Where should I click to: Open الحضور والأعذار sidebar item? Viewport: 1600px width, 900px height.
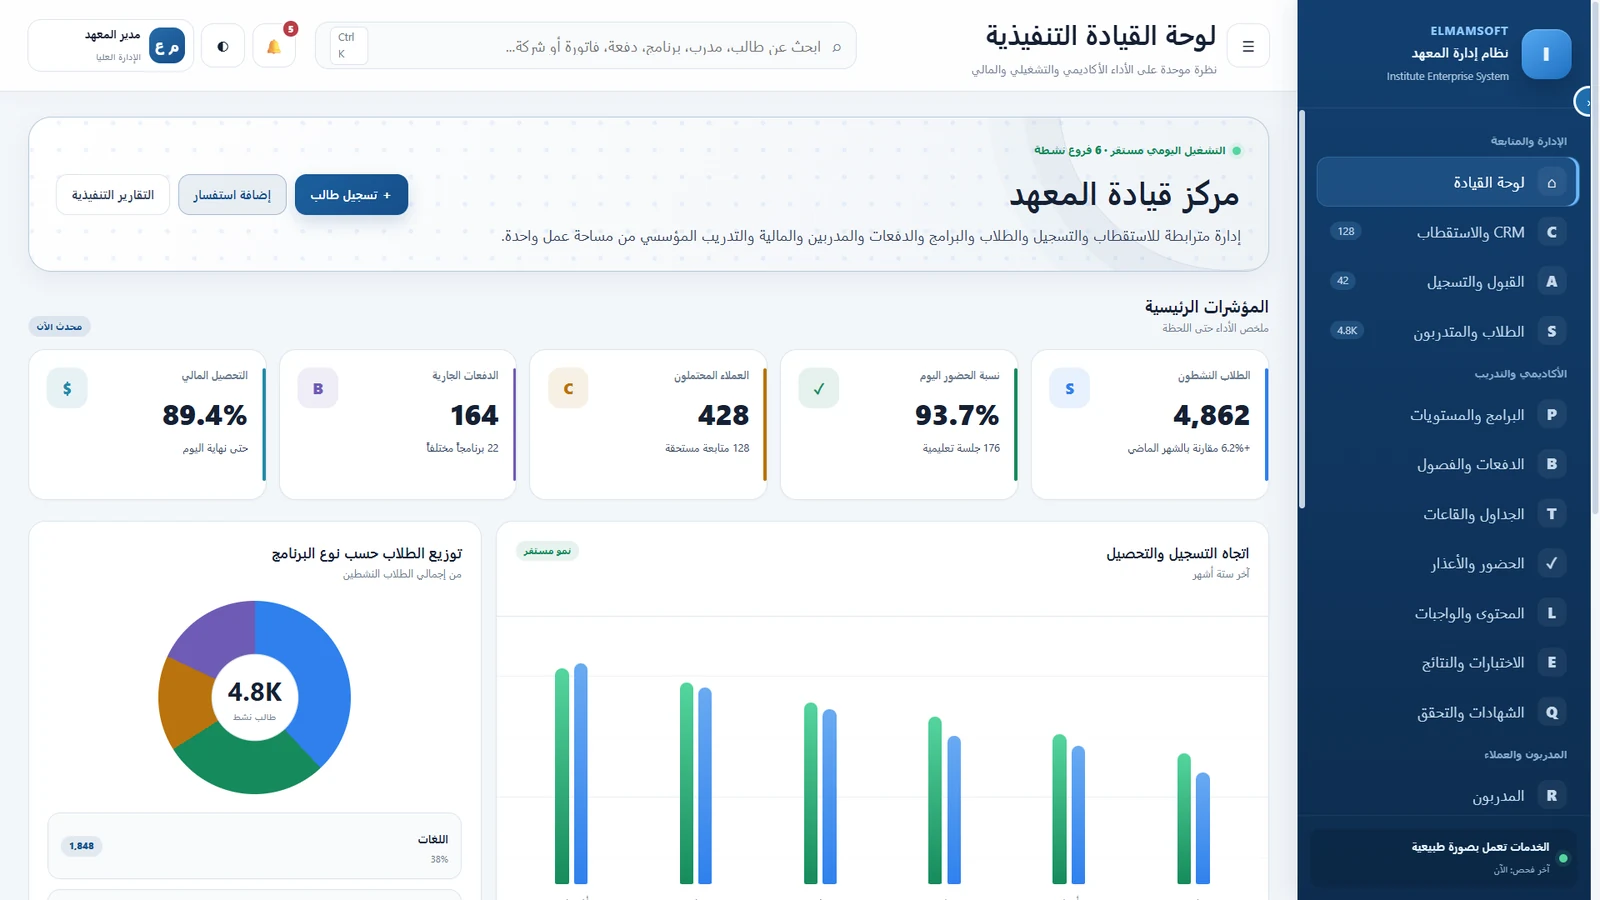[x=1446, y=563]
